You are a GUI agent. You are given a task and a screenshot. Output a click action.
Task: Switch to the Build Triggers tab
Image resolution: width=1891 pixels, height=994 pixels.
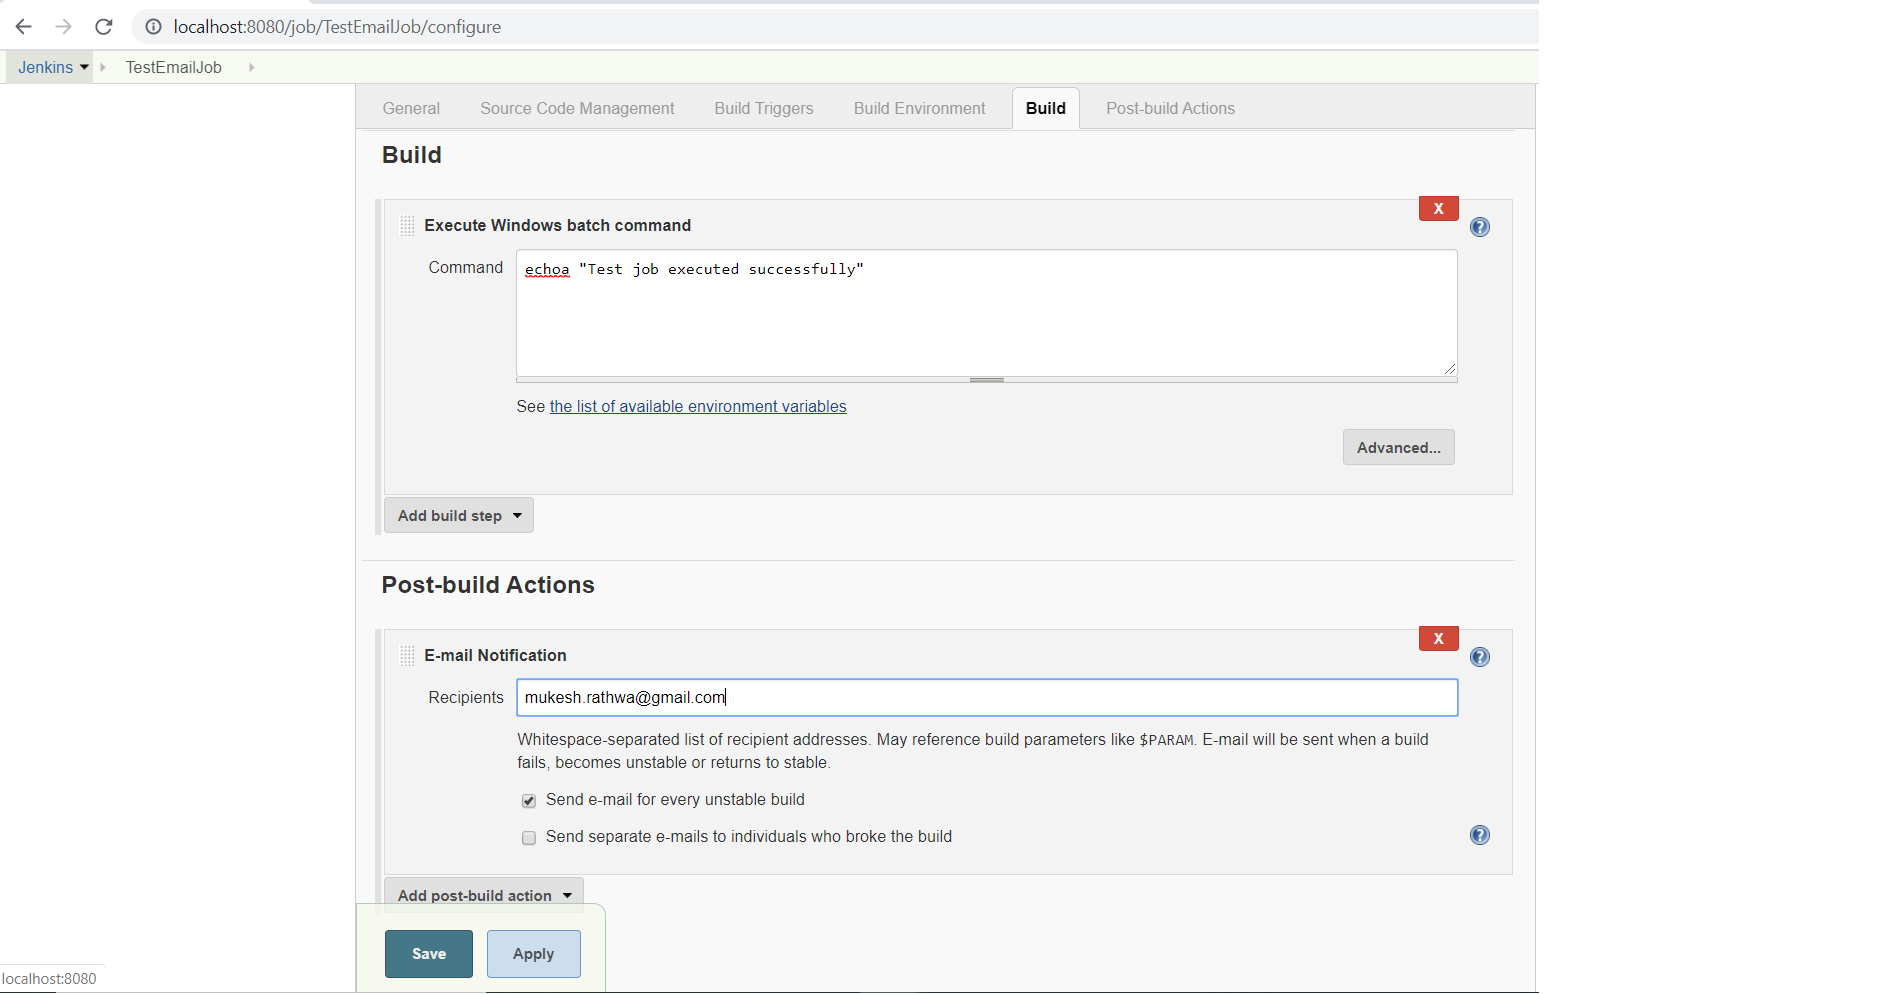(763, 108)
